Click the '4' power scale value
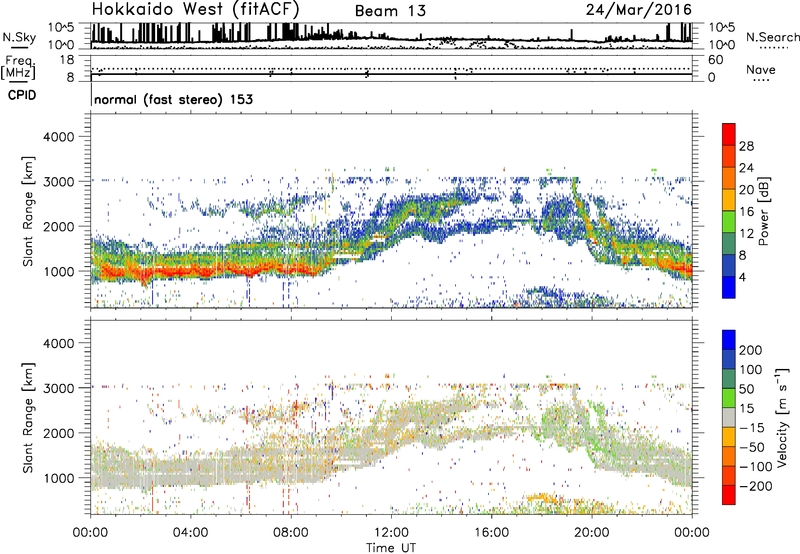This screenshot has height=554, width=800. 742,277
